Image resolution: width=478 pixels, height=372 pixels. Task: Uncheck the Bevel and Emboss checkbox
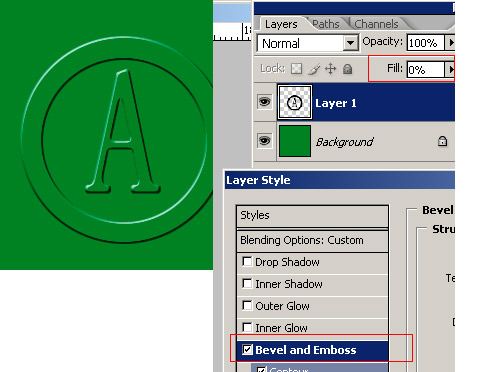[x=247, y=349]
